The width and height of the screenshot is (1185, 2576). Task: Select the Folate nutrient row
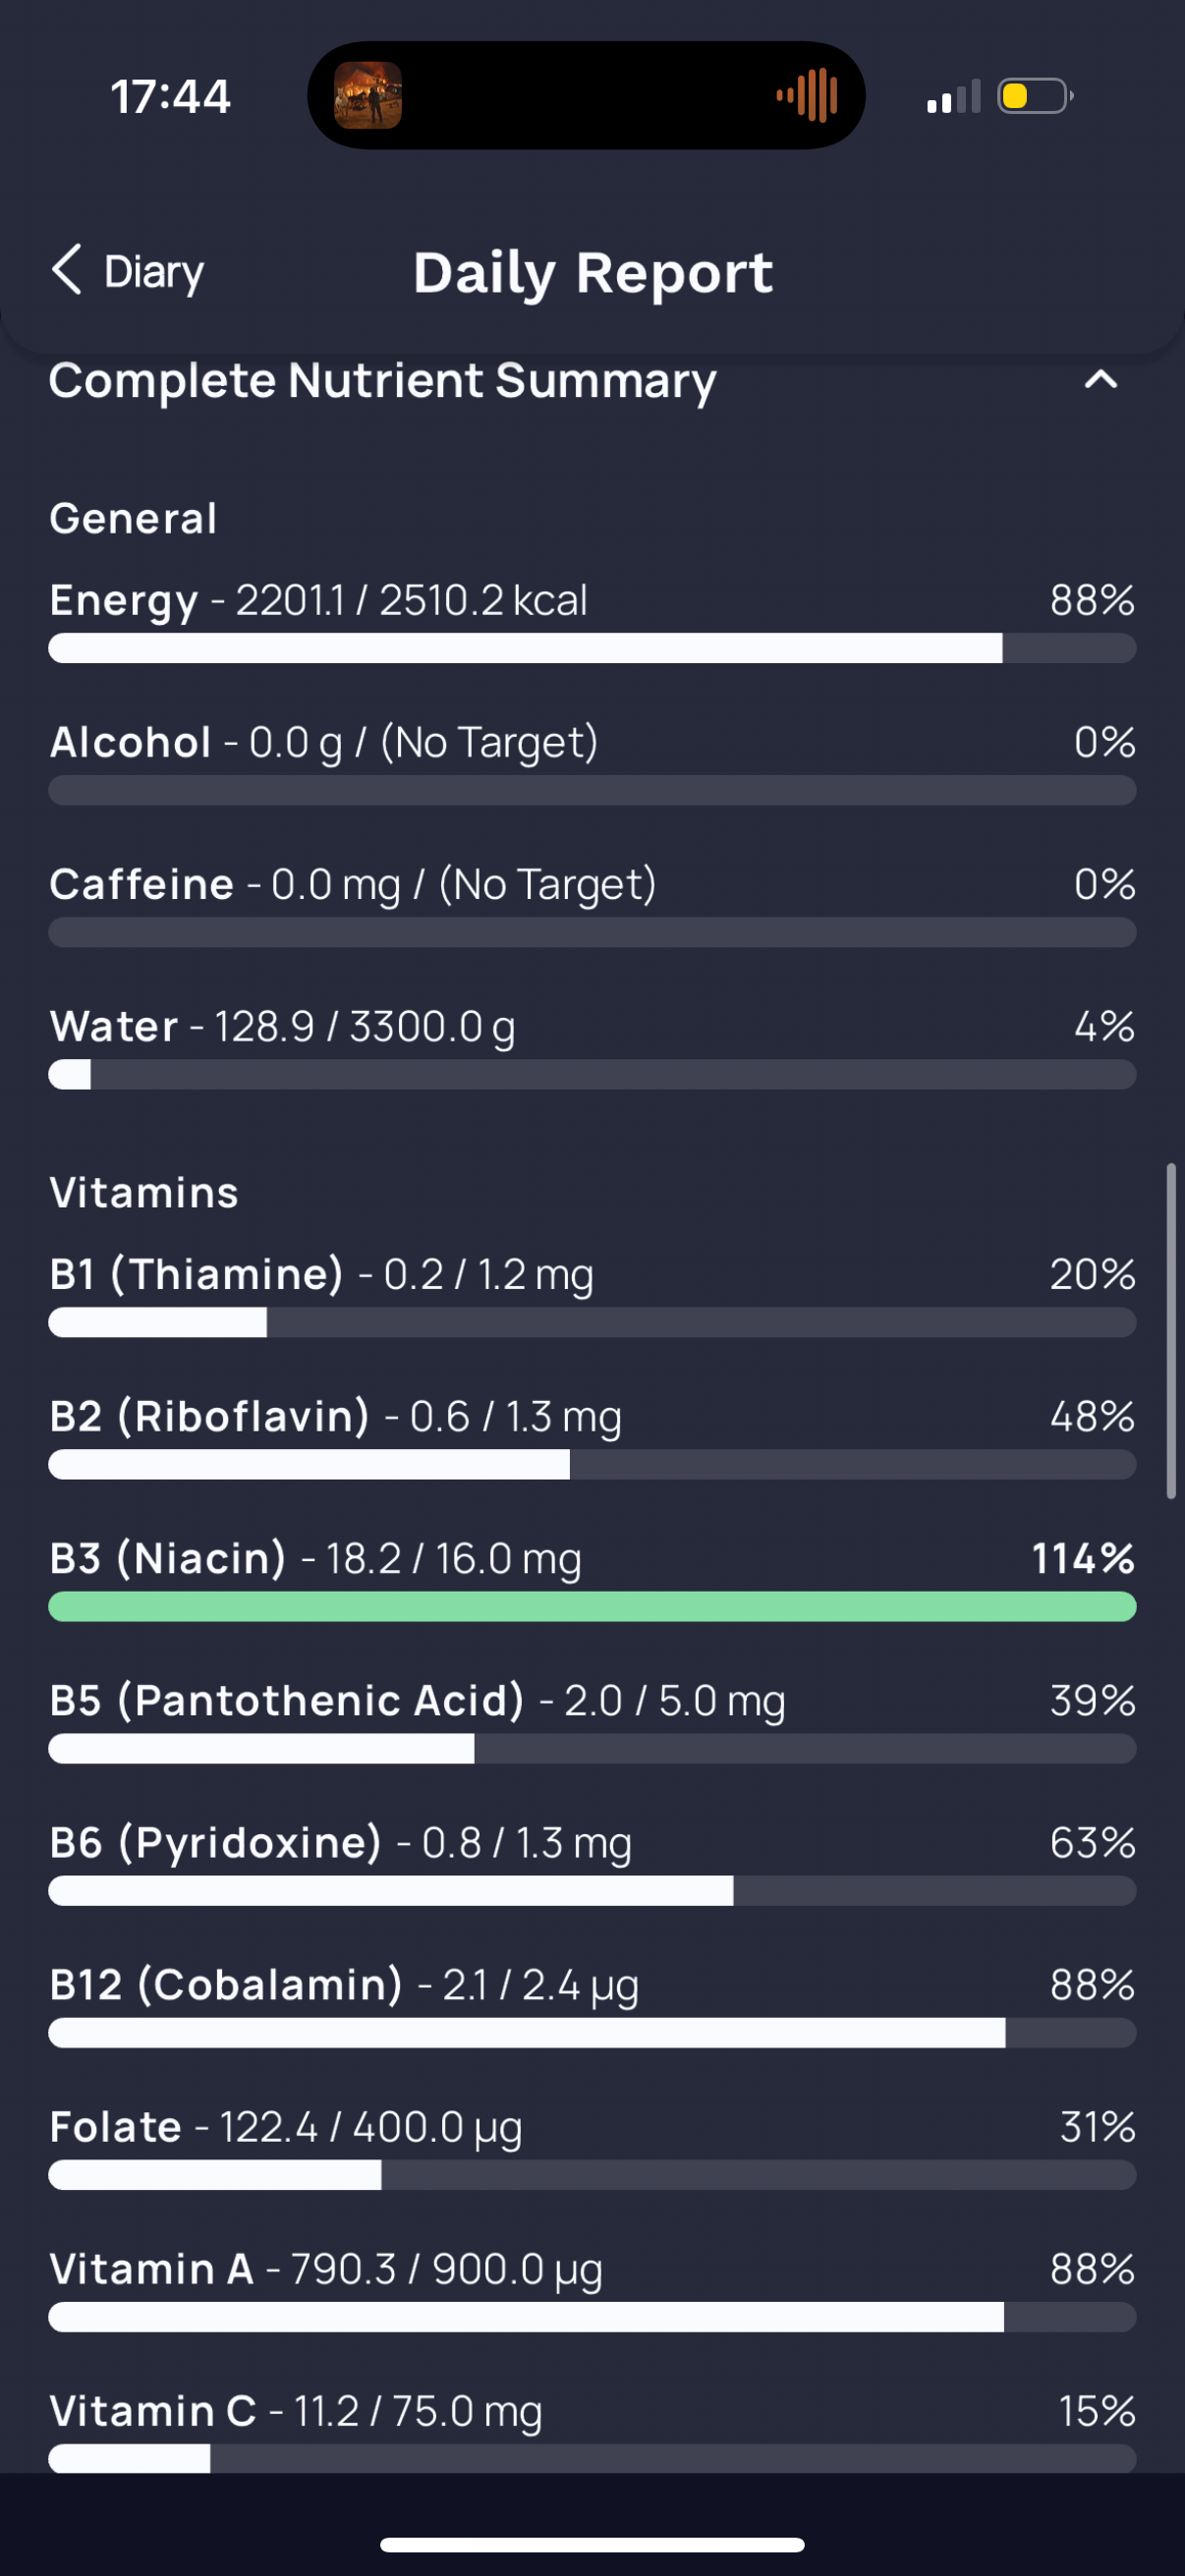pyautogui.click(x=592, y=2146)
